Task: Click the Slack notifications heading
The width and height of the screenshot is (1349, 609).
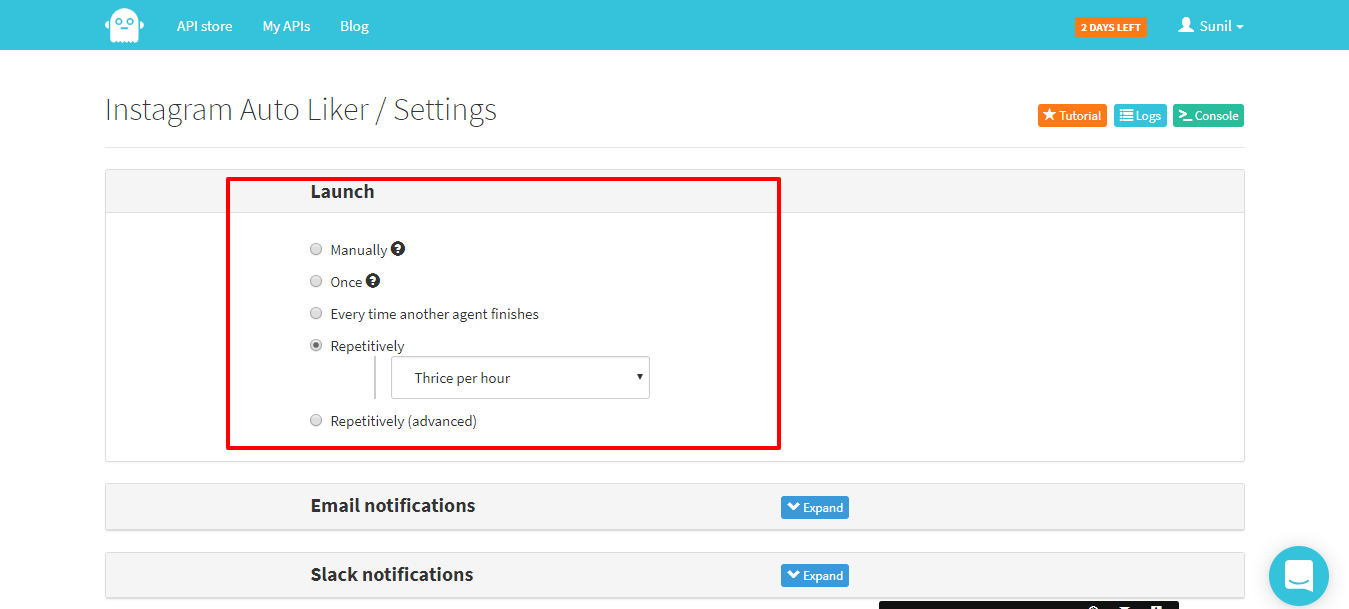Action: [392, 574]
